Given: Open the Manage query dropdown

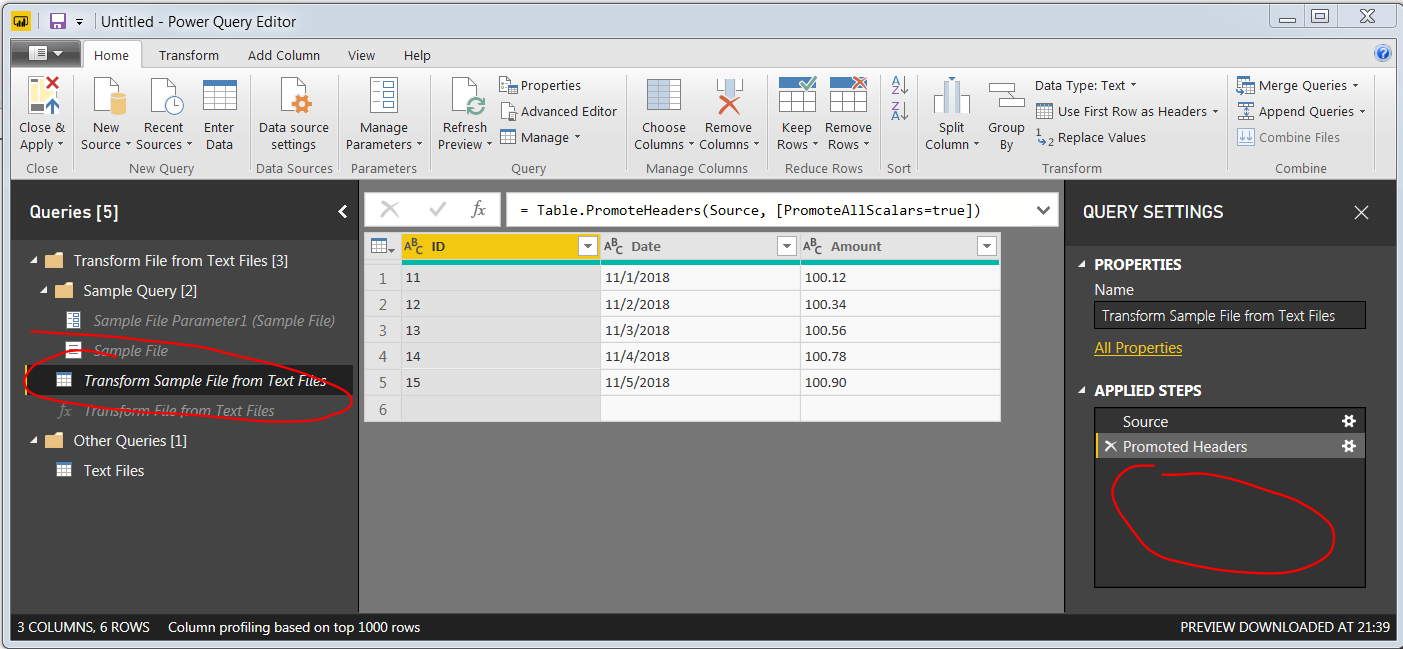Looking at the screenshot, I should click(540, 138).
